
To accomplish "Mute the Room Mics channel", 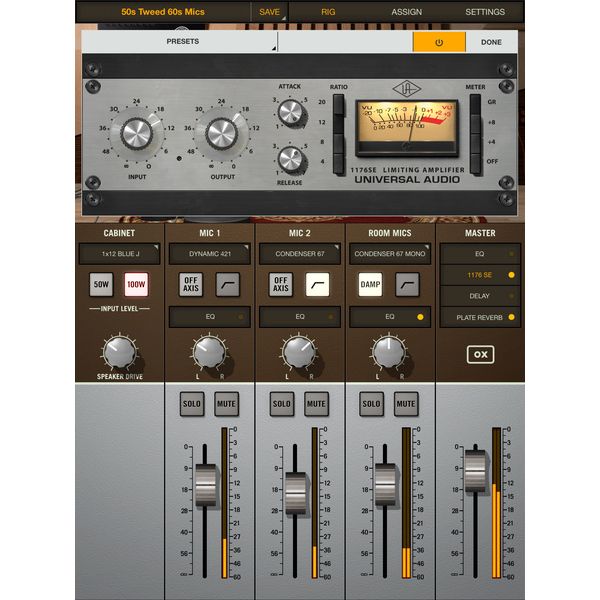I will [406, 404].
